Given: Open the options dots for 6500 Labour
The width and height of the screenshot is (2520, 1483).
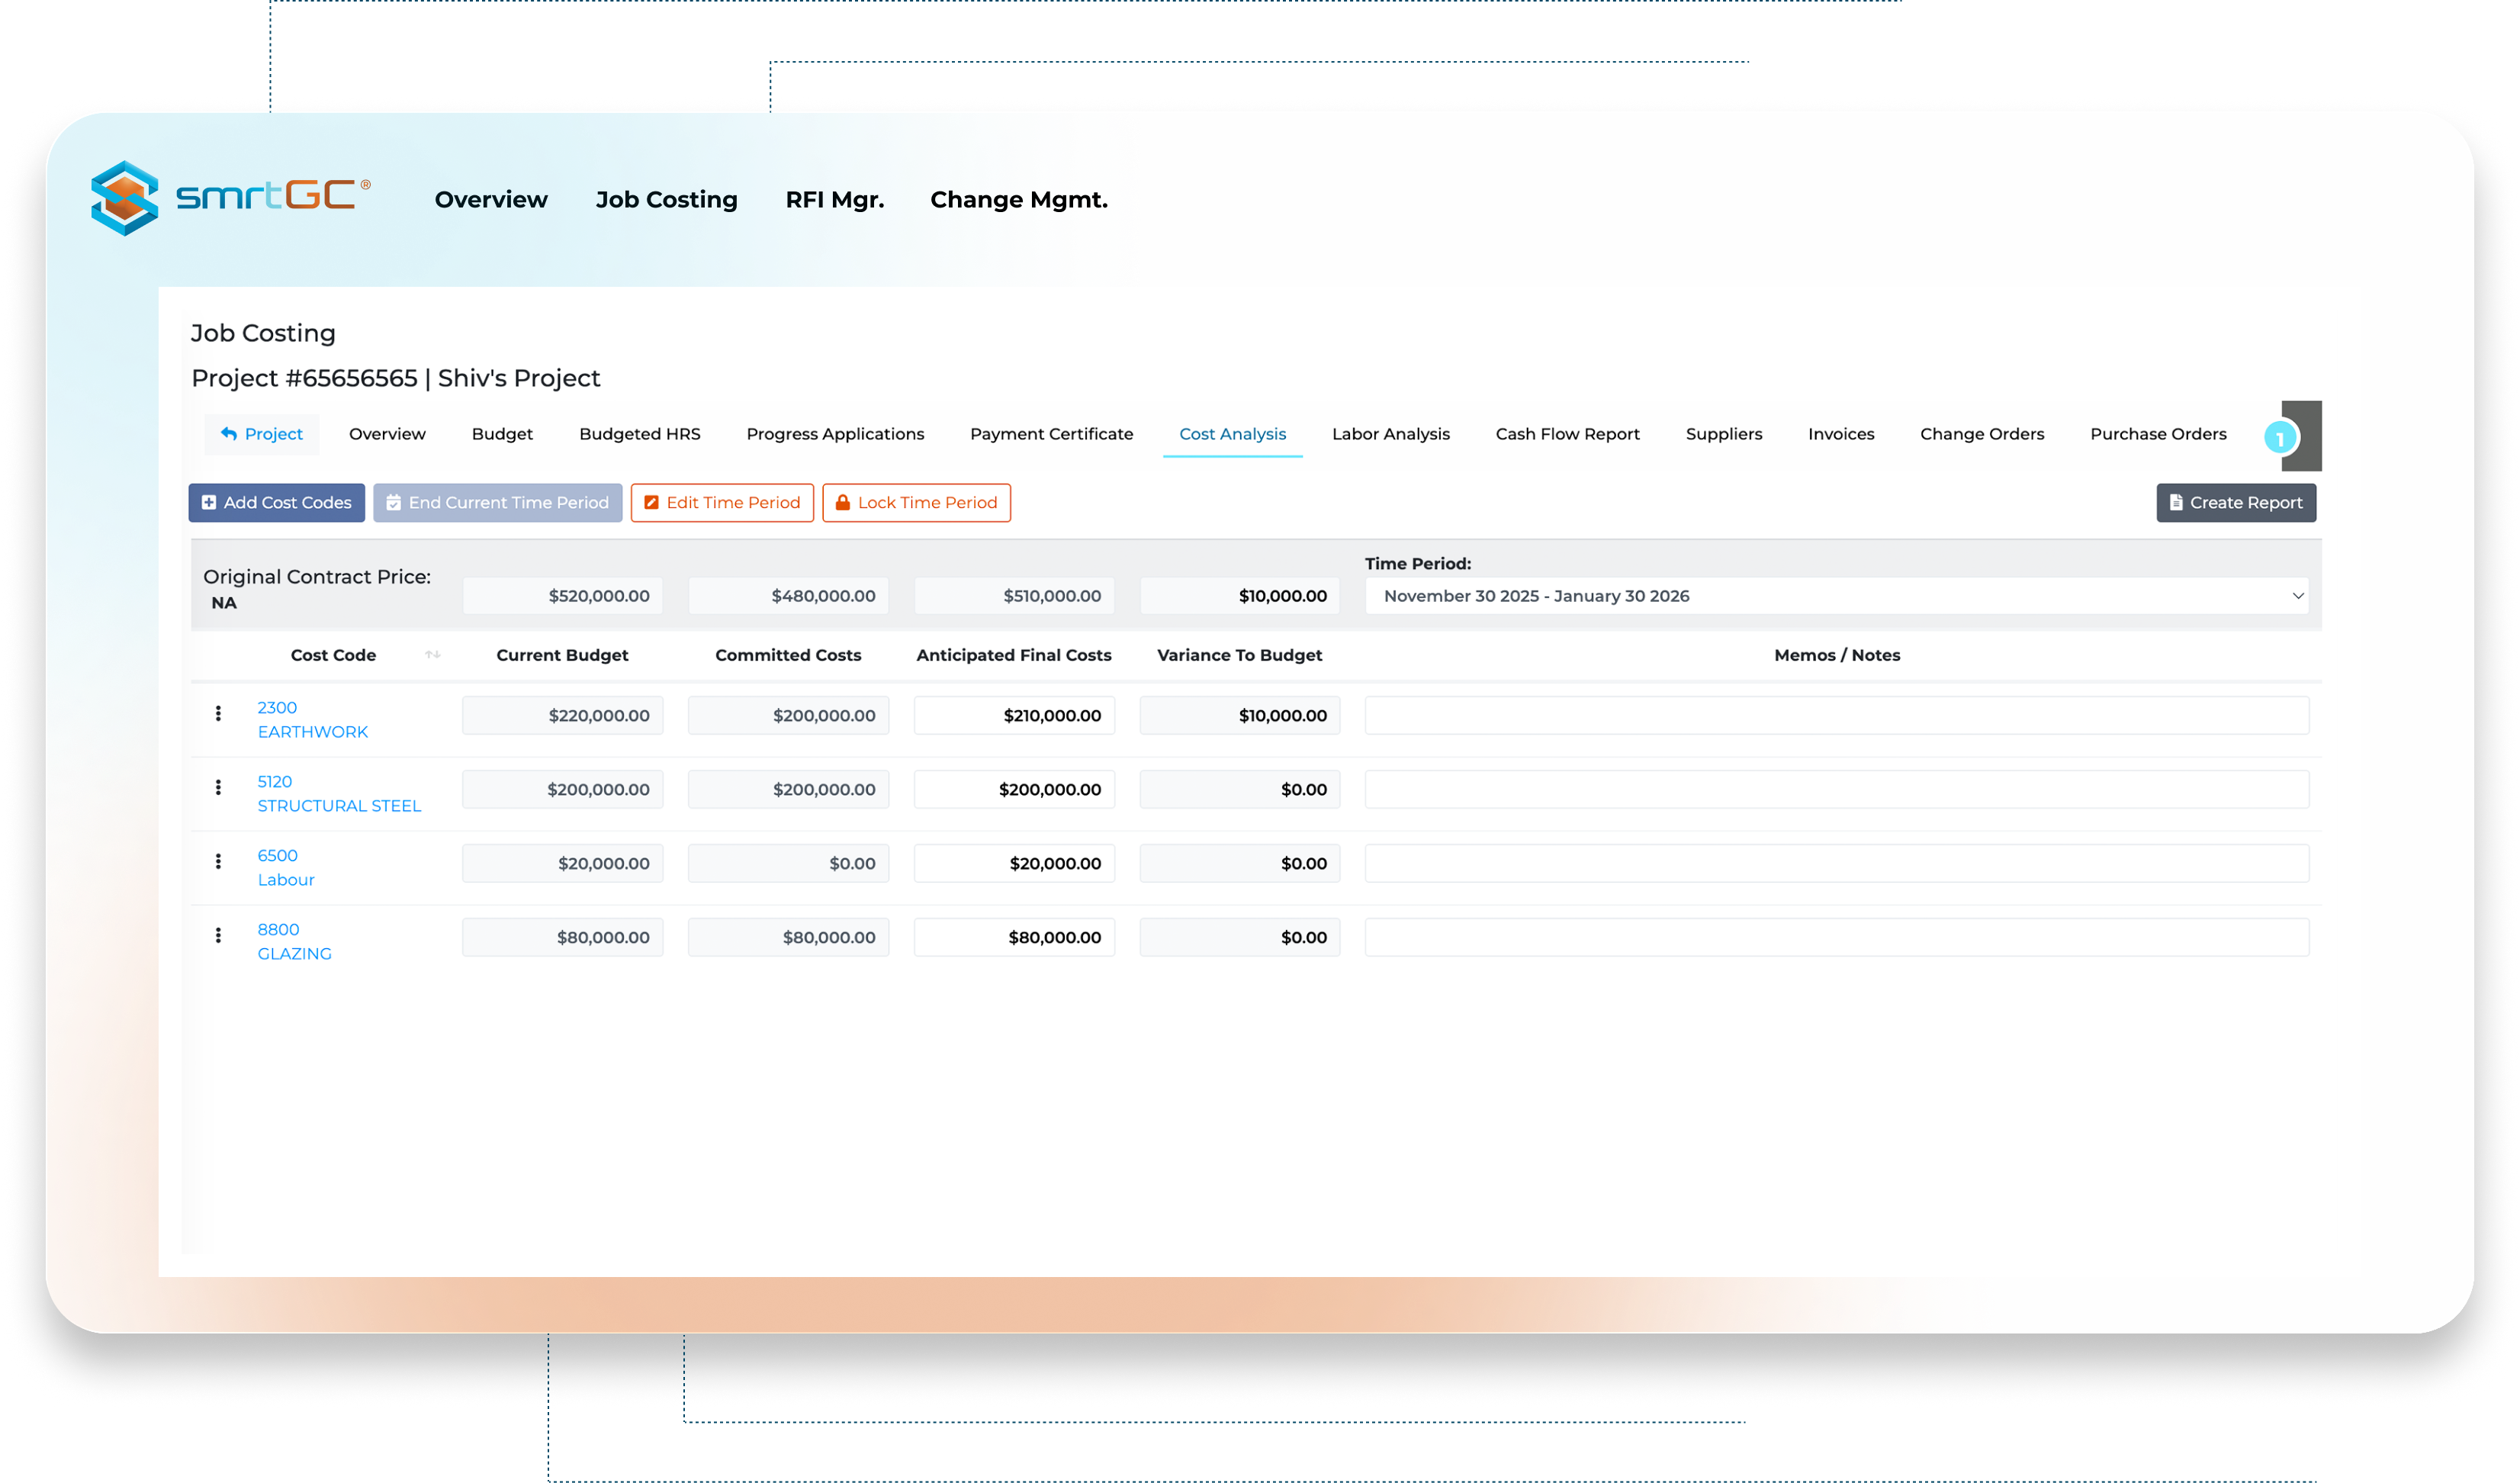Looking at the screenshot, I should click(218, 862).
